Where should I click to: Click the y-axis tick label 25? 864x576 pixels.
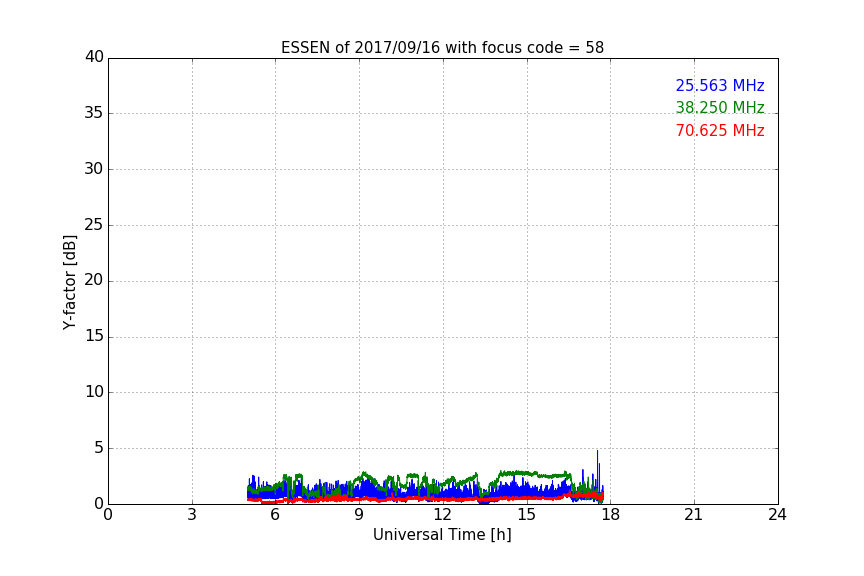click(x=94, y=225)
